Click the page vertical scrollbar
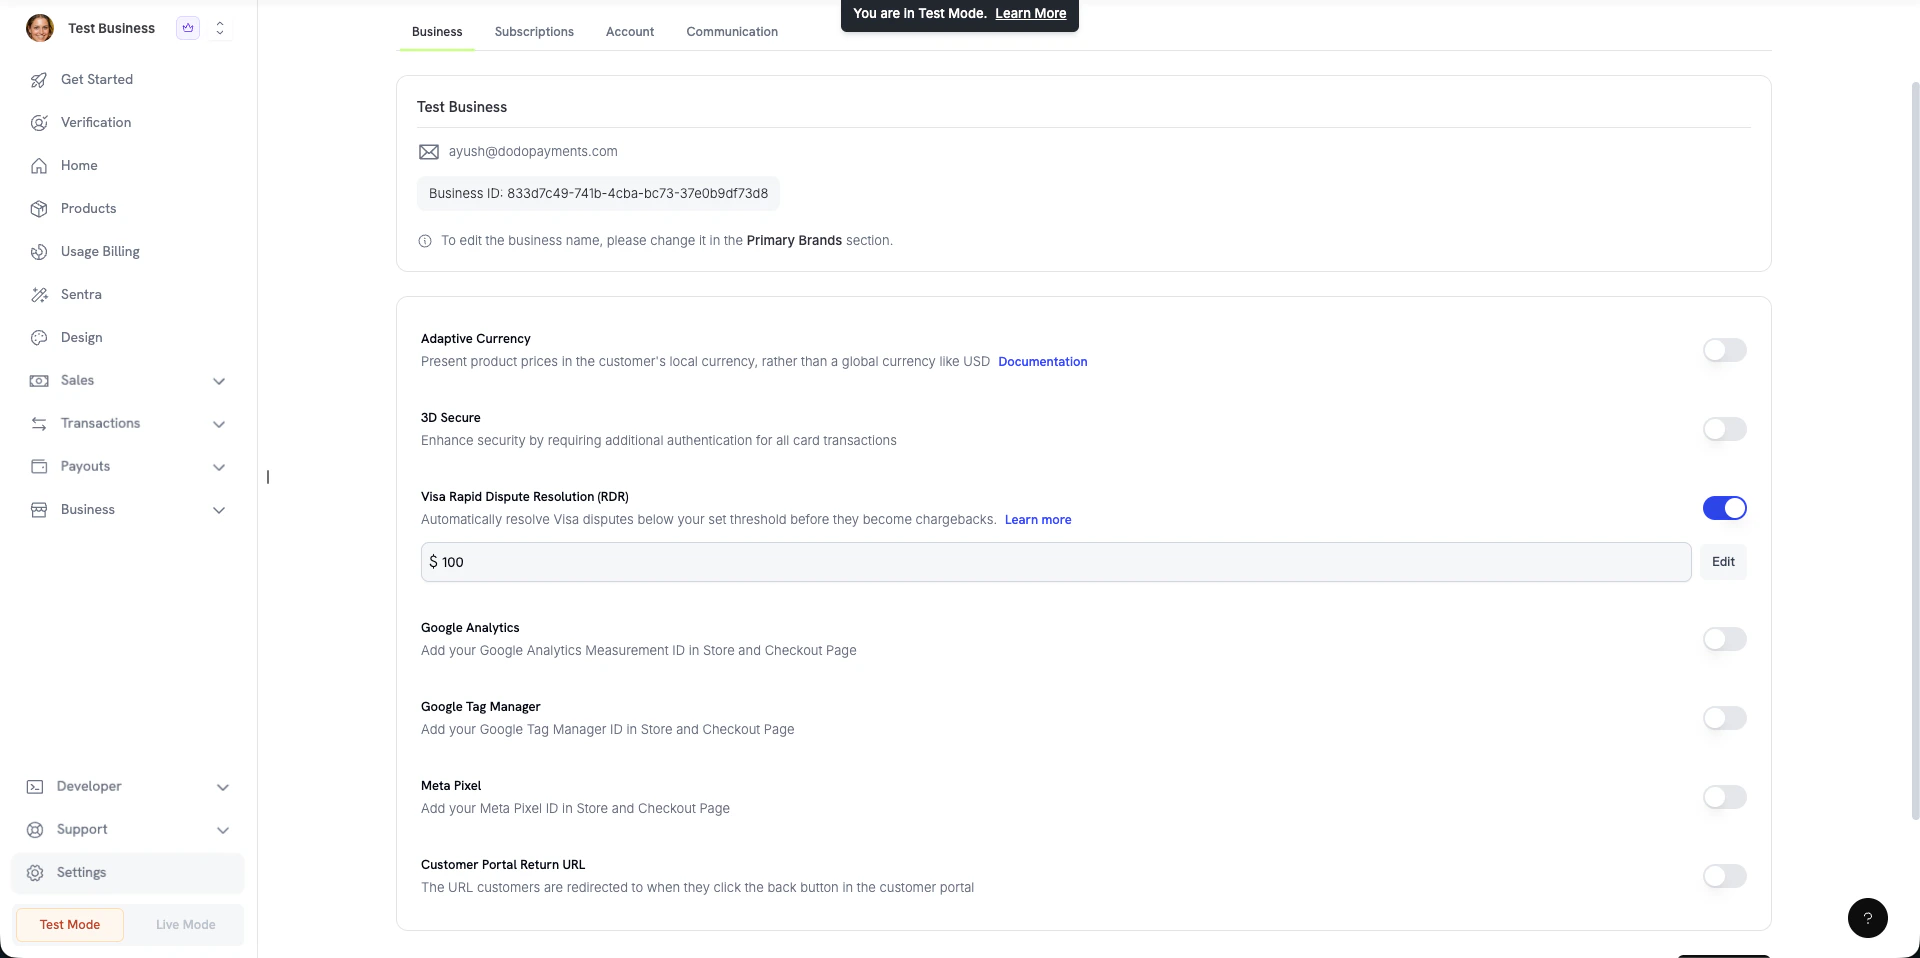This screenshot has width=1920, height=958. point(1915,450)
